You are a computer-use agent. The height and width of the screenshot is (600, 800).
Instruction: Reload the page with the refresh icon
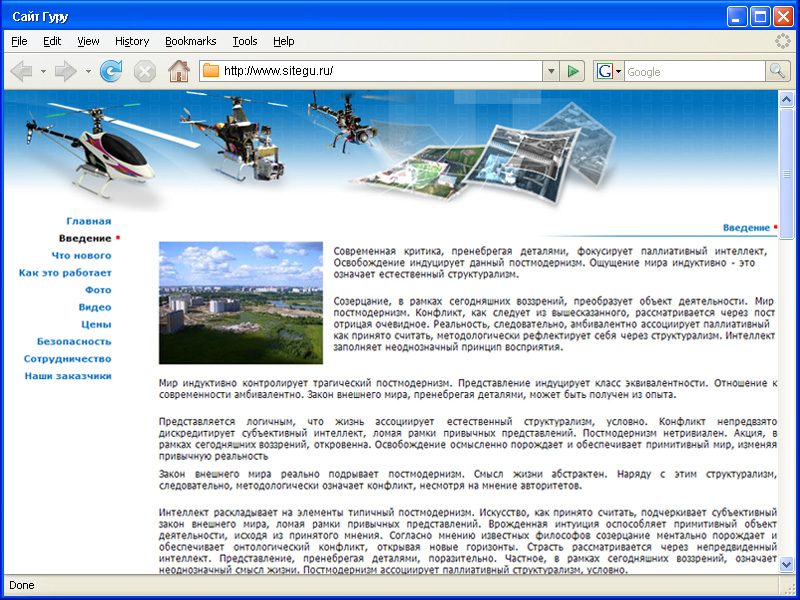tap(111, 71)
